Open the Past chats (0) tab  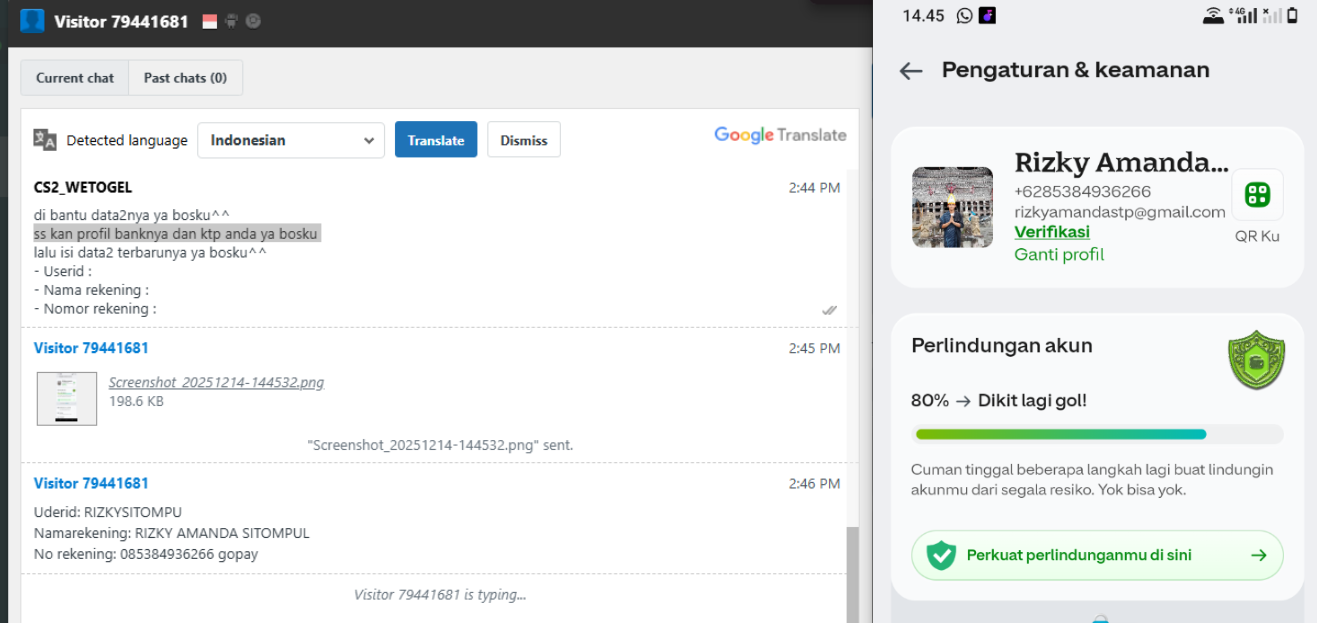pos(185,78)
